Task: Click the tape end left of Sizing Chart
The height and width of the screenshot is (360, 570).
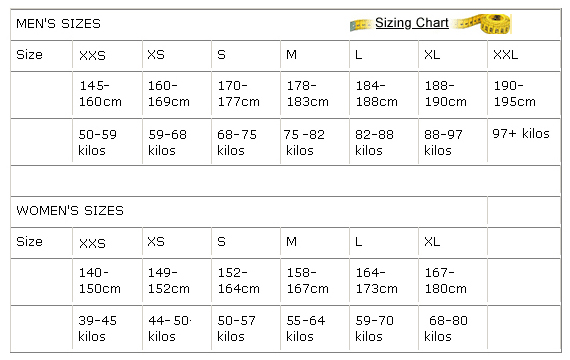Action: [x=361, y=25]
